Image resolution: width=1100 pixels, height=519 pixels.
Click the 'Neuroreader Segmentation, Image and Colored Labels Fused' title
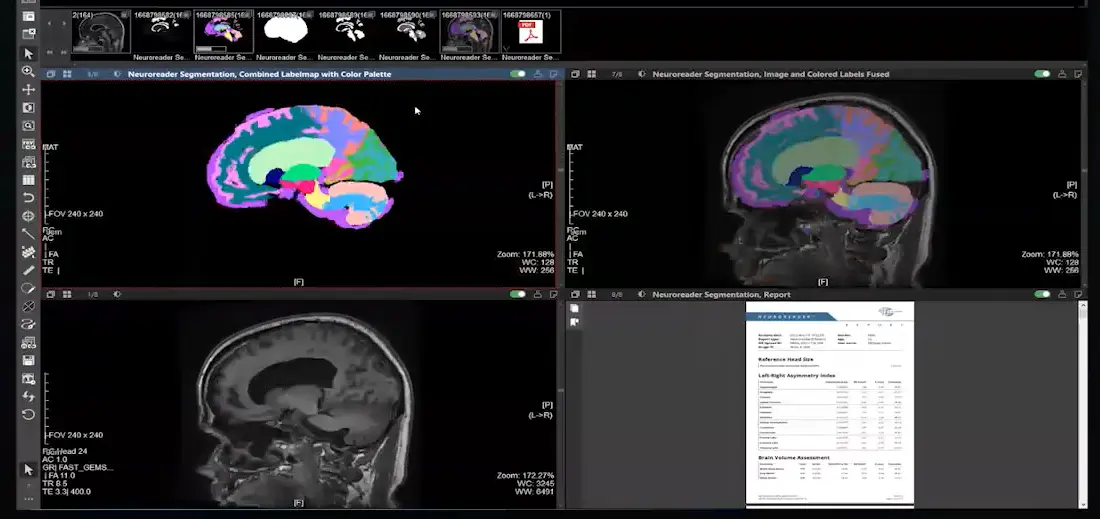(x=770, y=74)
